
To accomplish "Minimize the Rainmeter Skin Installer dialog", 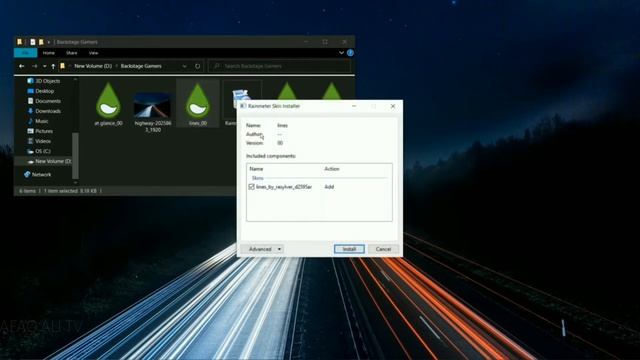I will click(x=354, y=106).
